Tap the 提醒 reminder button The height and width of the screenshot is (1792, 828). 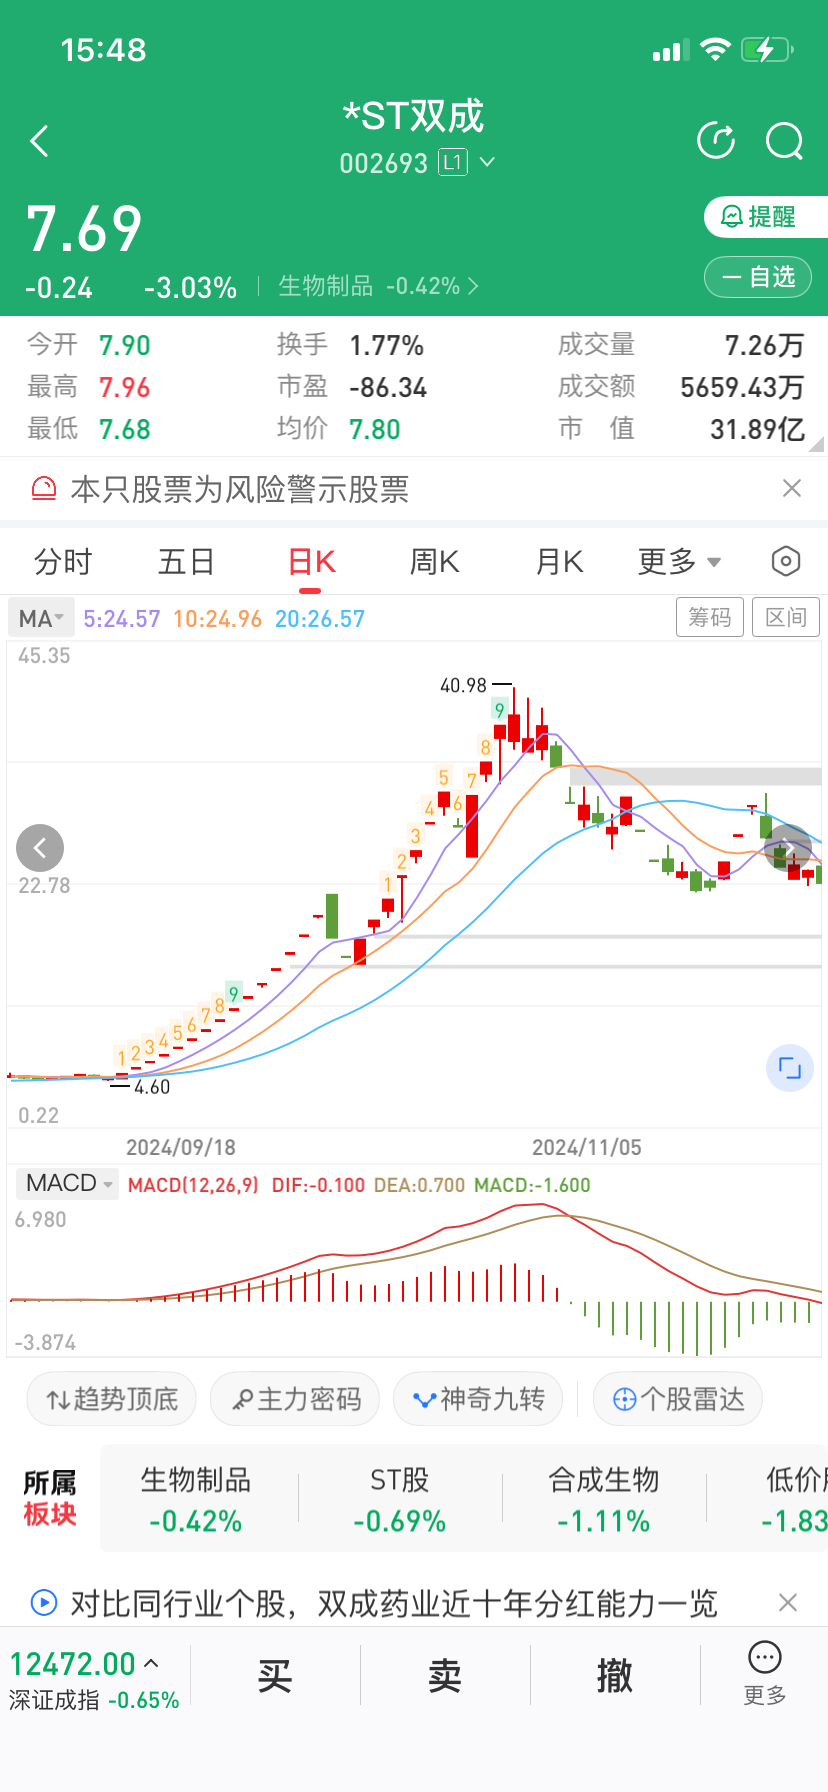pos(765,217)
